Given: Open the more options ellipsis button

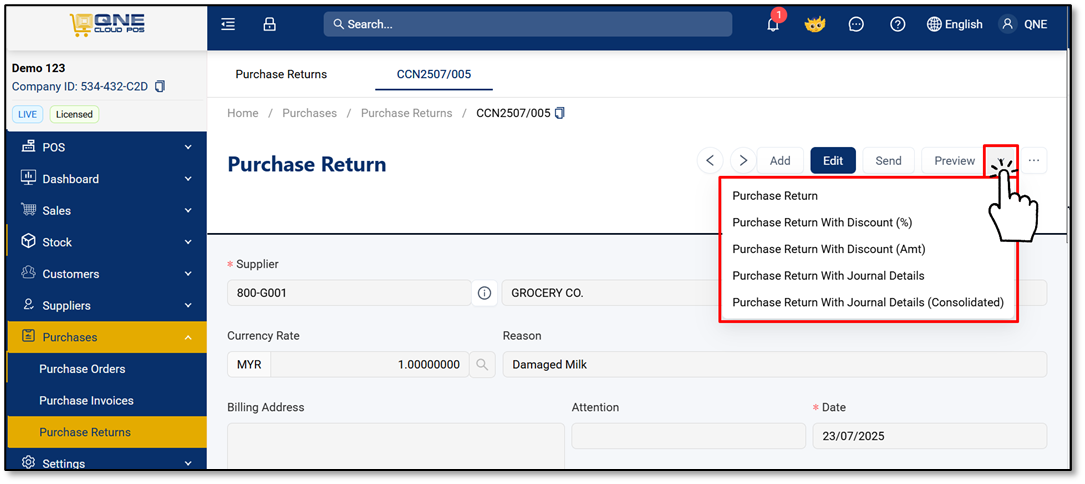Looking at the screenshot, I should 1034,161.
